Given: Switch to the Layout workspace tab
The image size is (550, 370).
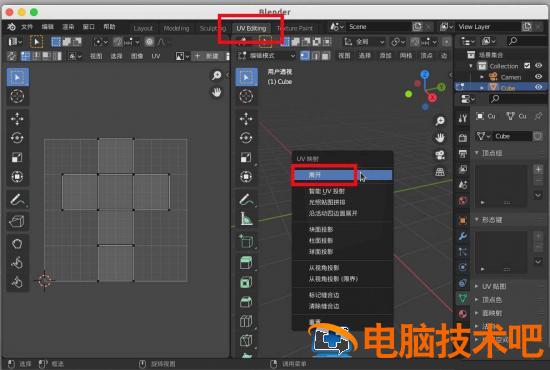Looking at the screenshot, I should pos(143,28).
